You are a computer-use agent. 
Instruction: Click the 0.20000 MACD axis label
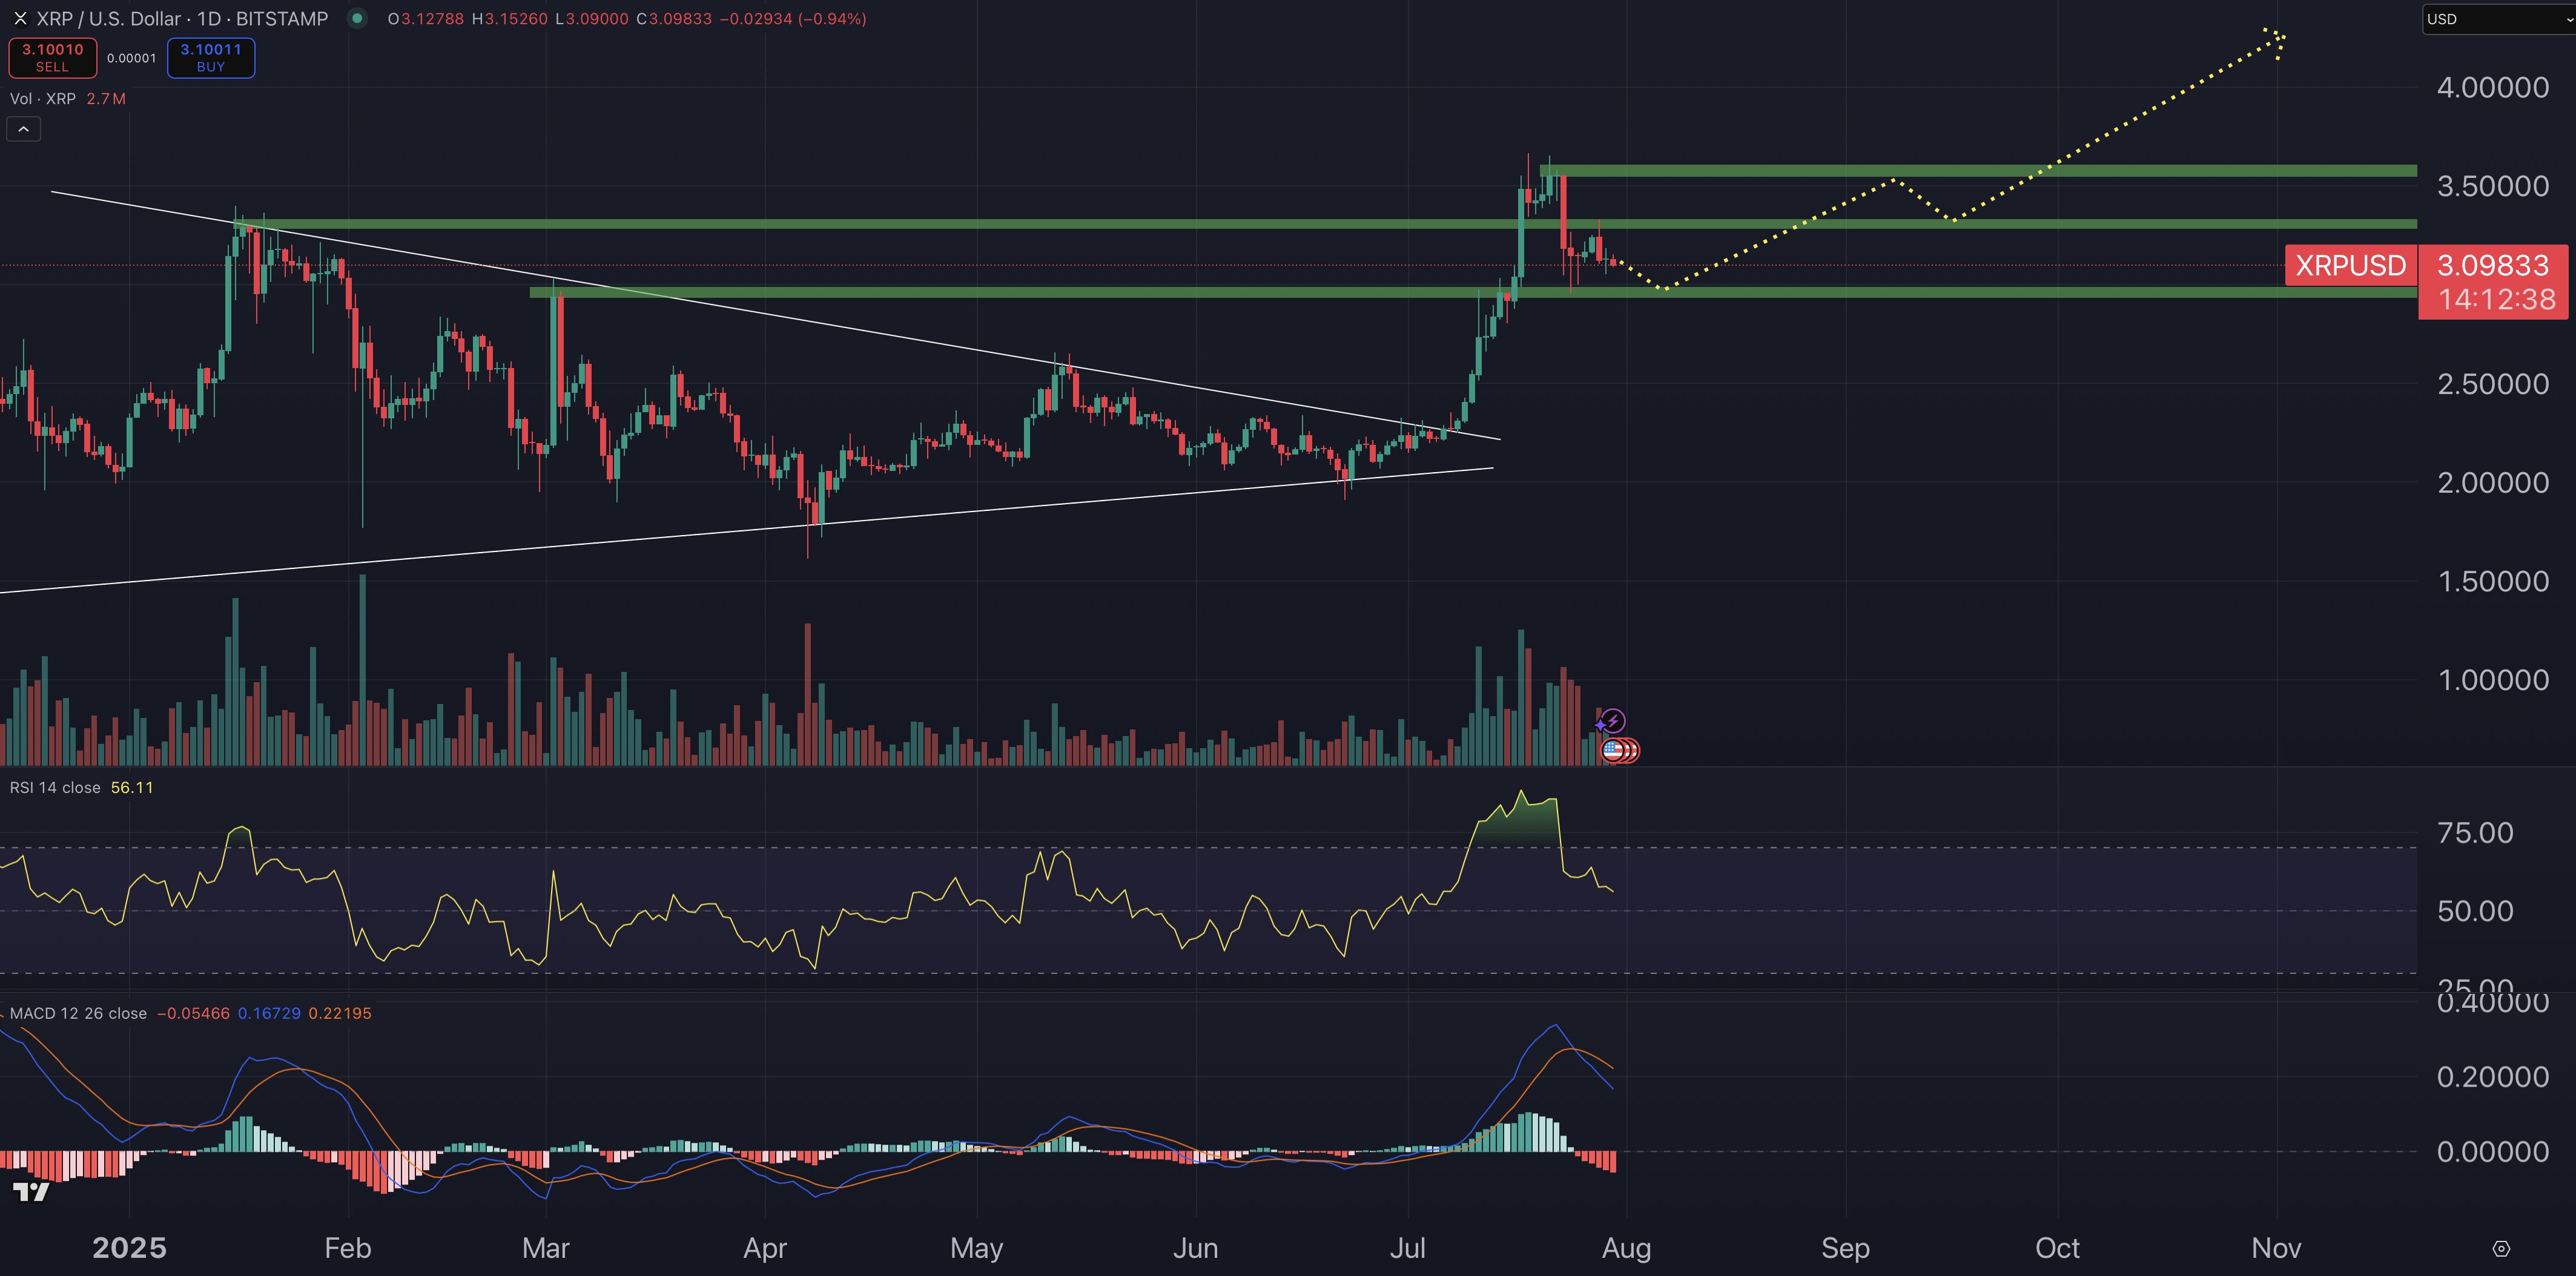(x=2493, y=1077)
